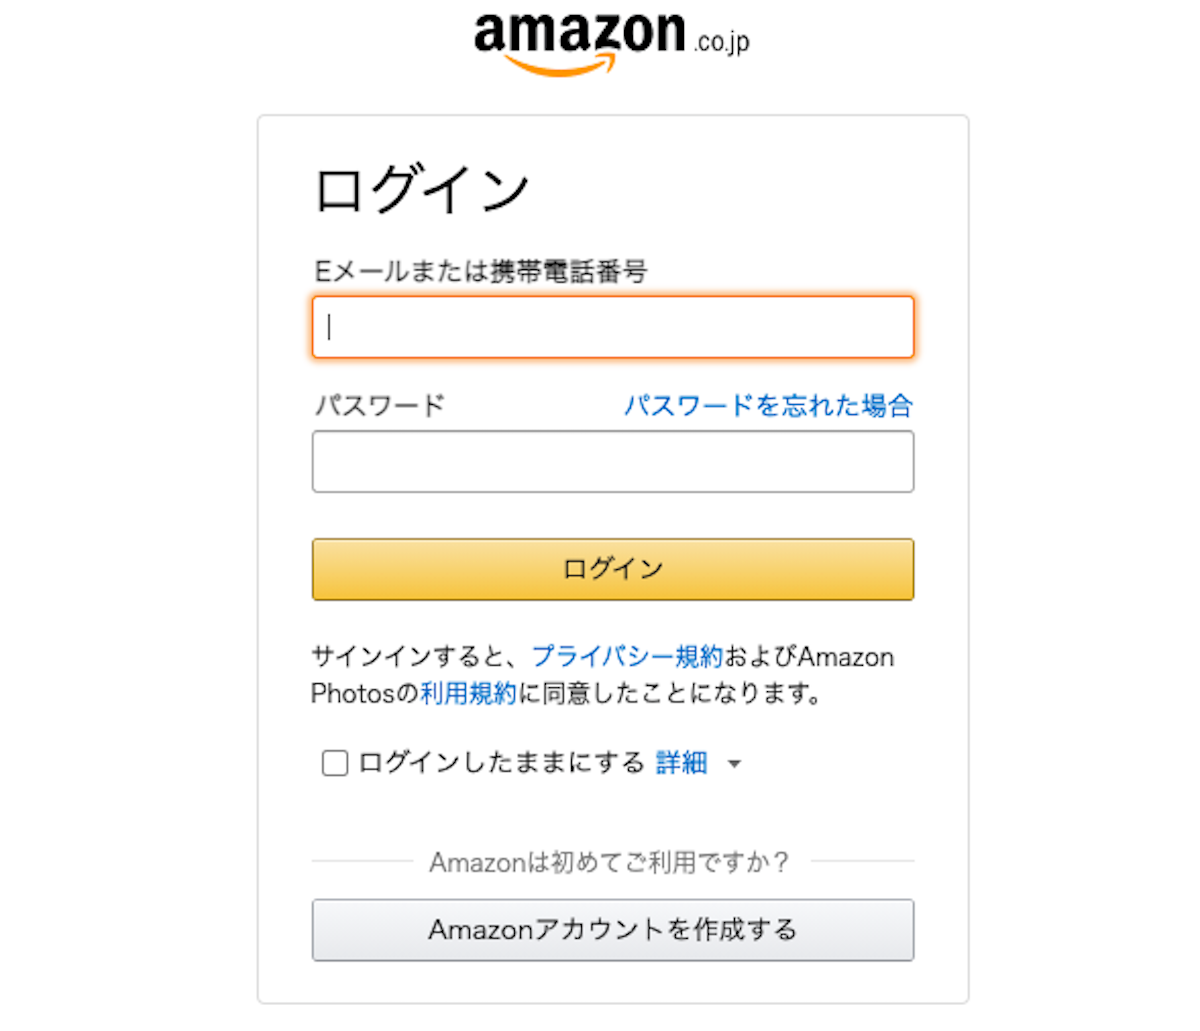The height and width of the screenshot is (1031, 1200).
Task: Tick the ログインしたままにする checkbox
Action: click(335, 764)
